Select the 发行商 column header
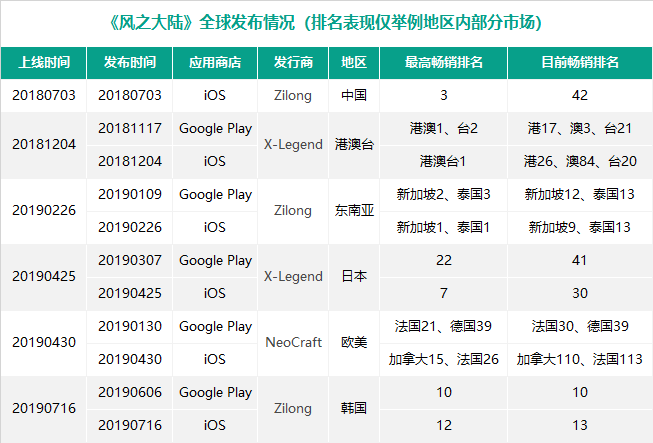 (x=293, y=62)
